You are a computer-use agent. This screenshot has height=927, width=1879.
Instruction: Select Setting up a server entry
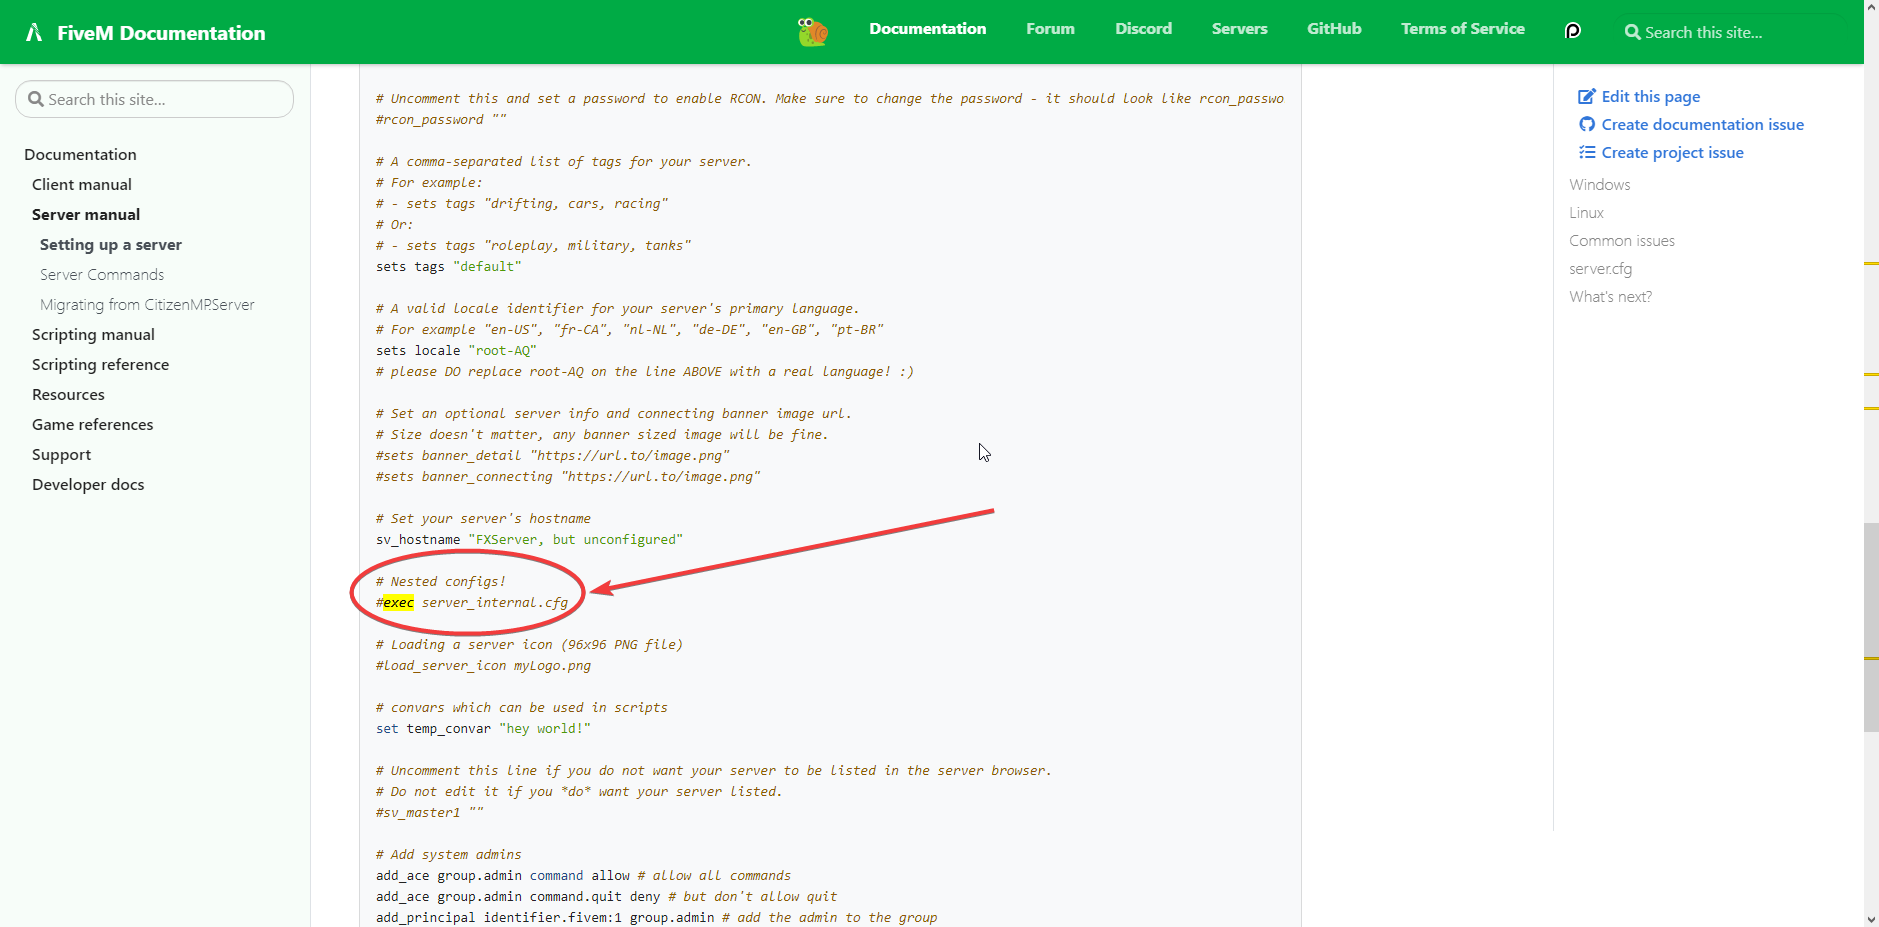(110, 244)
